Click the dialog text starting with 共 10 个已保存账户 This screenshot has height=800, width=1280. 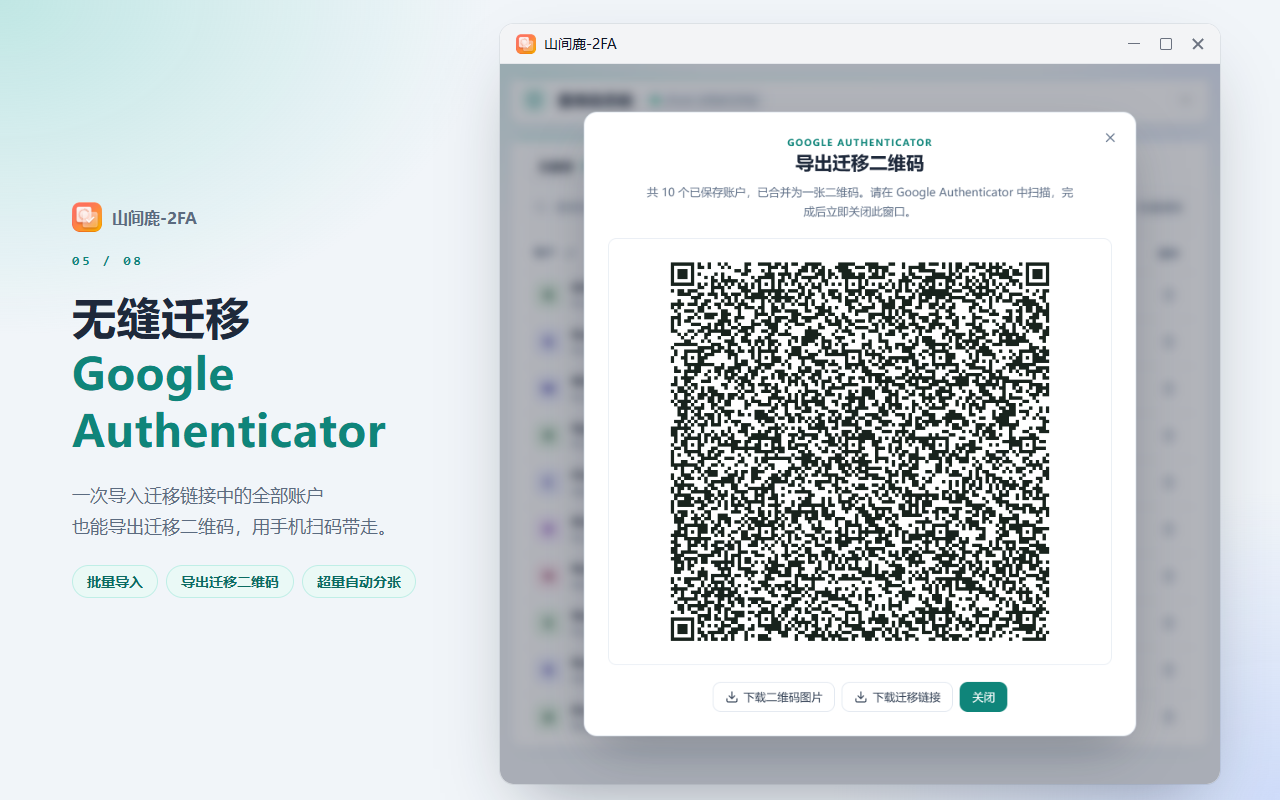click(860, 201)
